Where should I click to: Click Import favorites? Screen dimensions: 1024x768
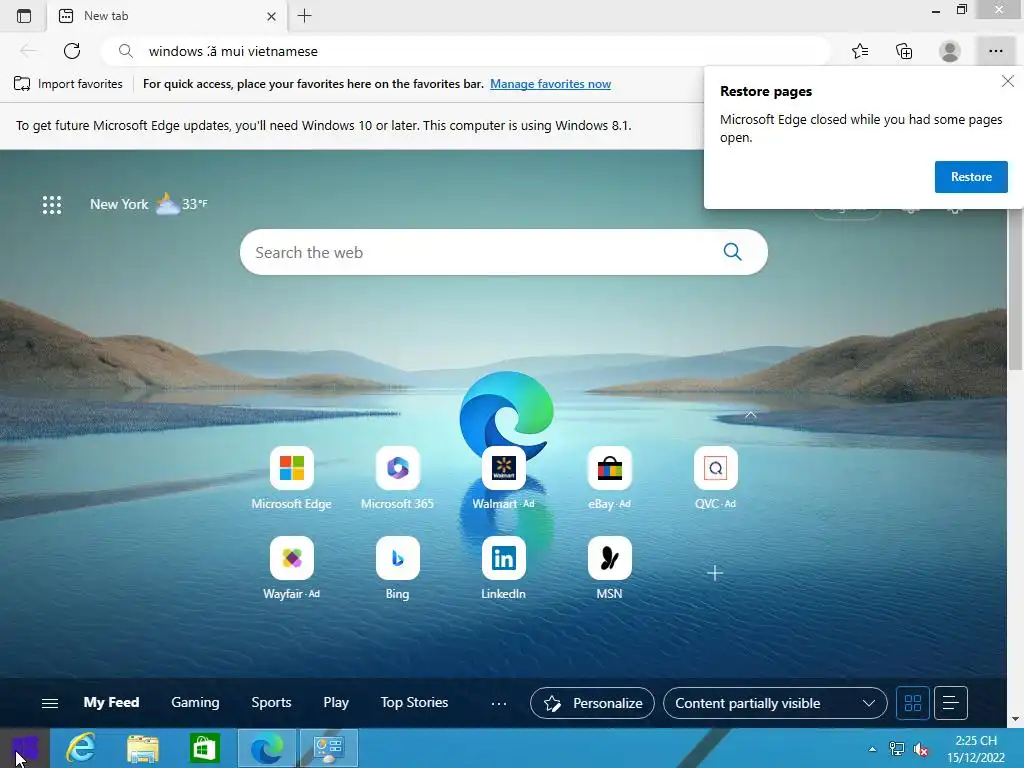[x=68, y=84]
